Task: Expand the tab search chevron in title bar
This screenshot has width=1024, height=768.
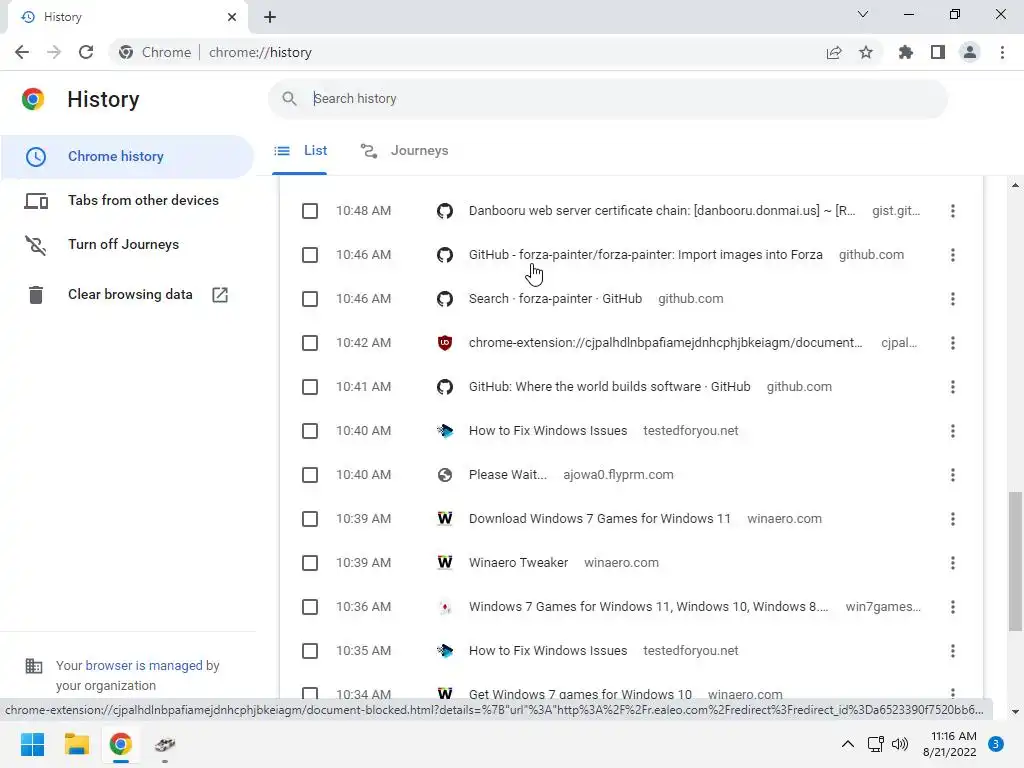Action: point(863,14)
